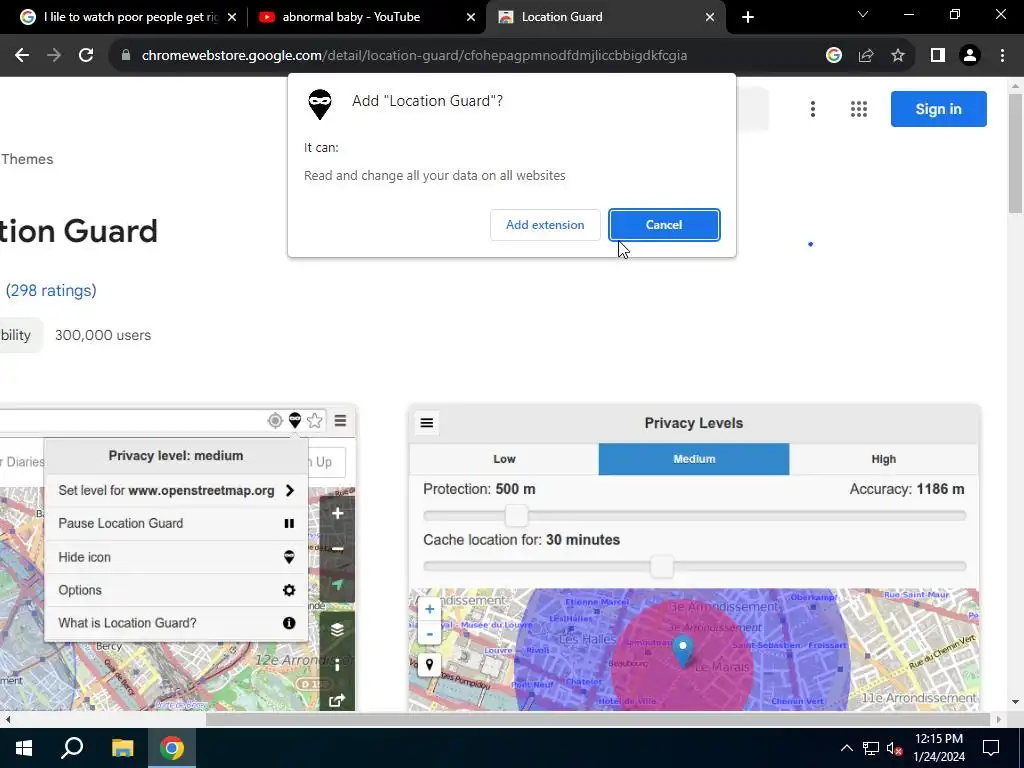Close the Location Guard tab
This screenshot has height=768, width=1024.
(x=710, y=17)
